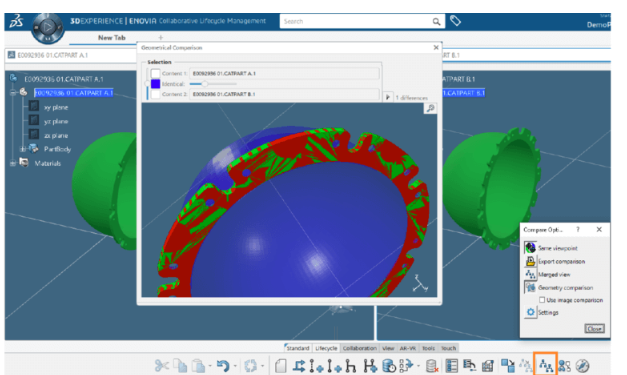The width and height of the screenshot is (627, 375).
Task: Click the Same viewpoint icon
Action: pyautogui.click(x=530, y=247)
